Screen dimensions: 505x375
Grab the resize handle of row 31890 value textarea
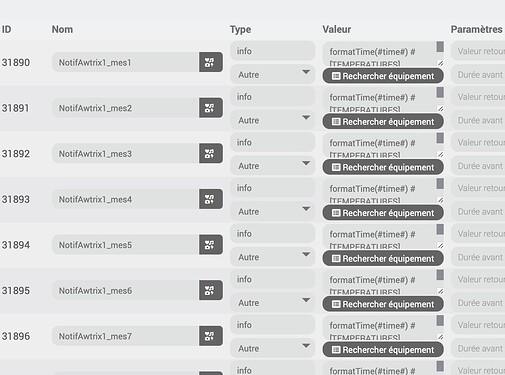click(x=441, y=63)
